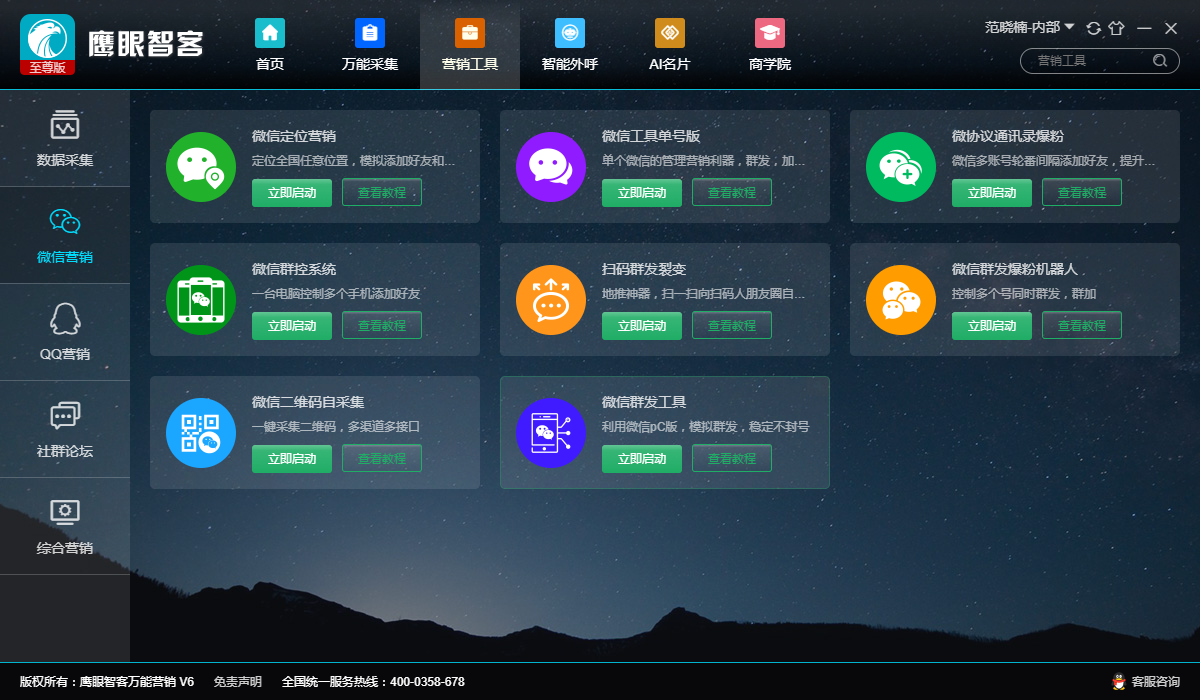
Task: Open the 首页 home icon
Action: (x=270, y=33)
